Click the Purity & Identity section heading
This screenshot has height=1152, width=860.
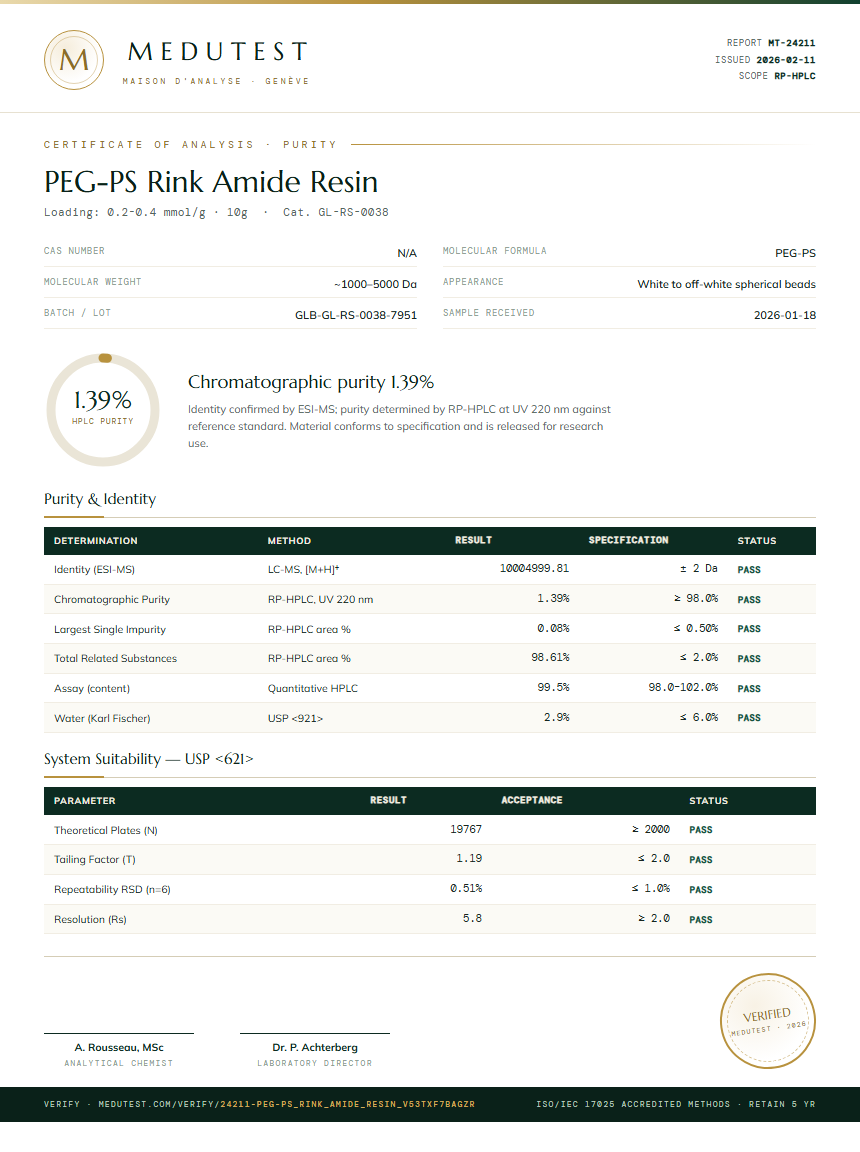click(100, 499)
